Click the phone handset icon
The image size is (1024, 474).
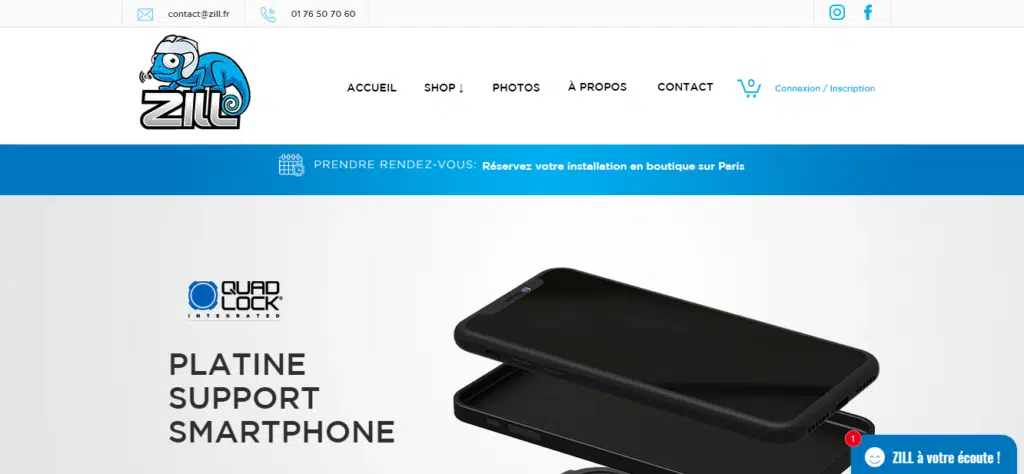[268, 14]
